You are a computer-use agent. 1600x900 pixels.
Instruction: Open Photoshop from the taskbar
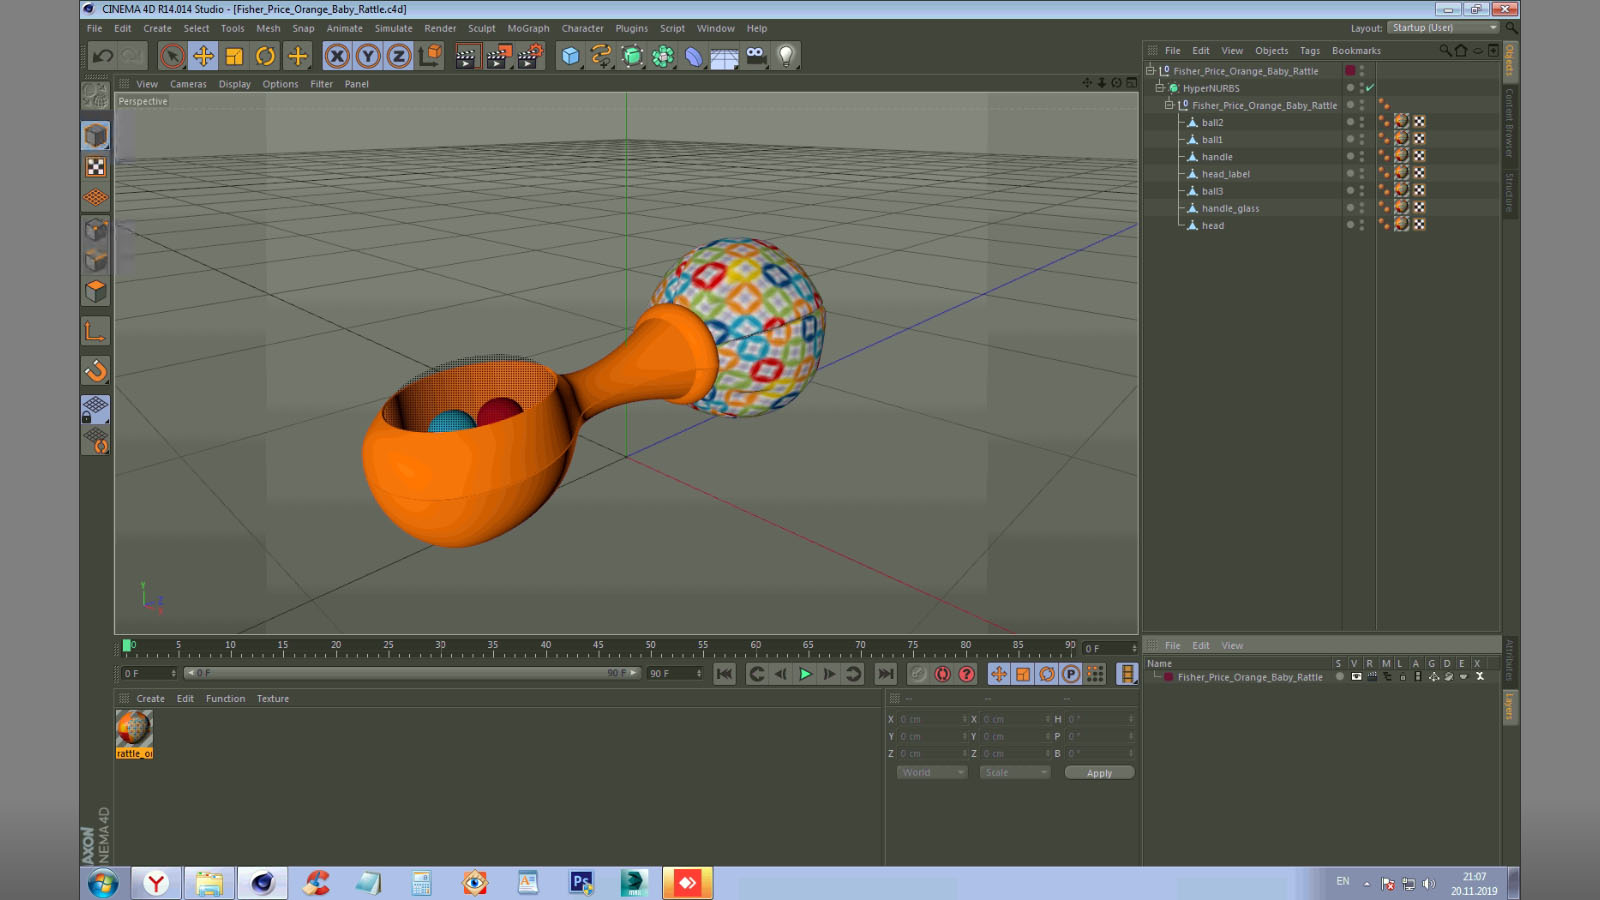coord(581,883)
